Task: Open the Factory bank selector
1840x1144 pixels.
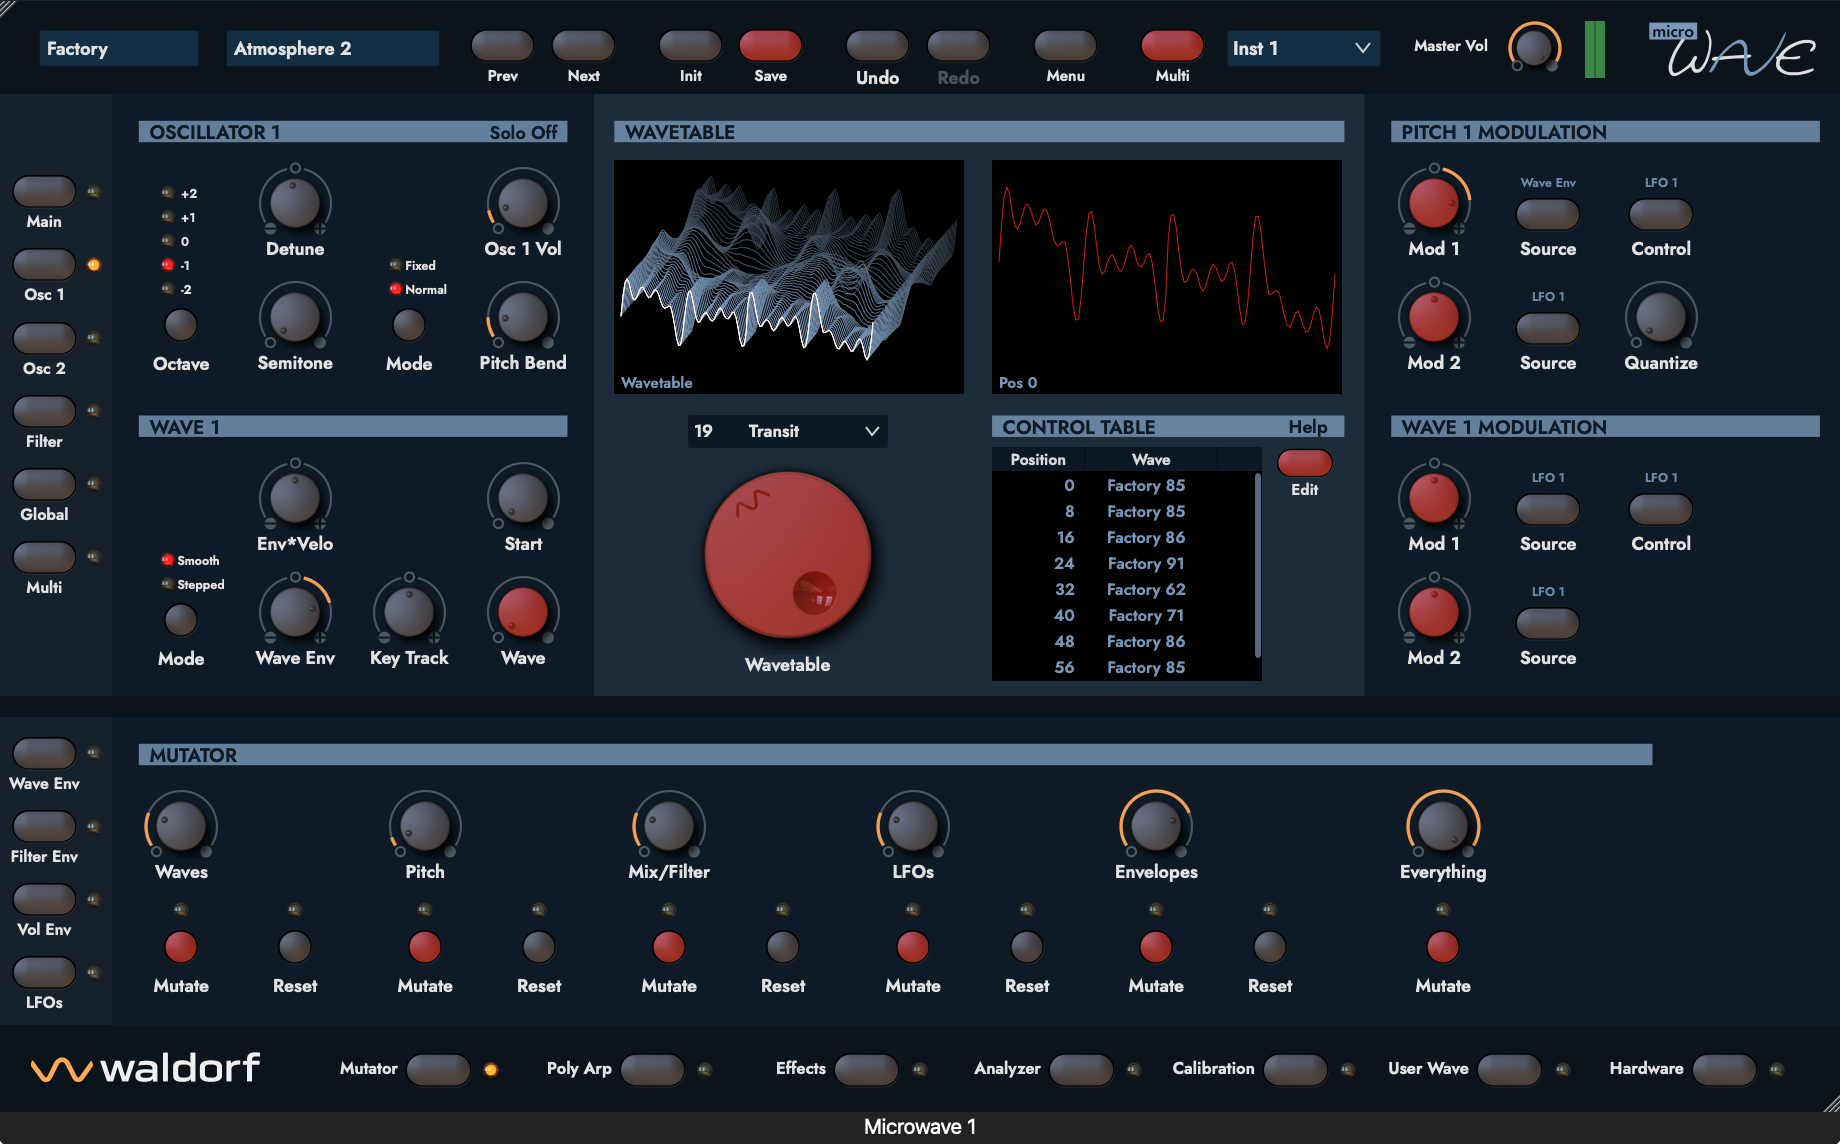Action: (118, 48)
